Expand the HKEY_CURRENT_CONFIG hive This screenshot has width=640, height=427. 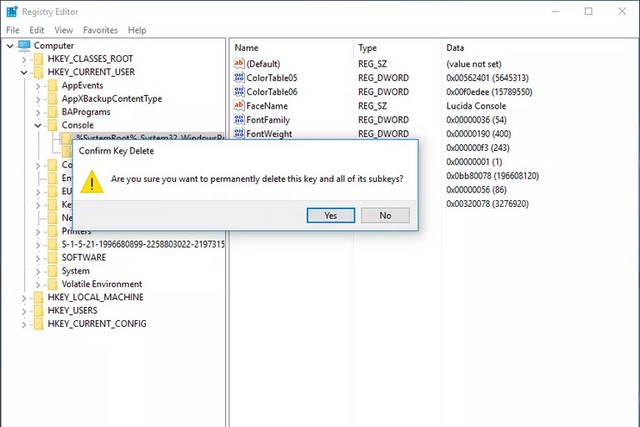point(24,325)
